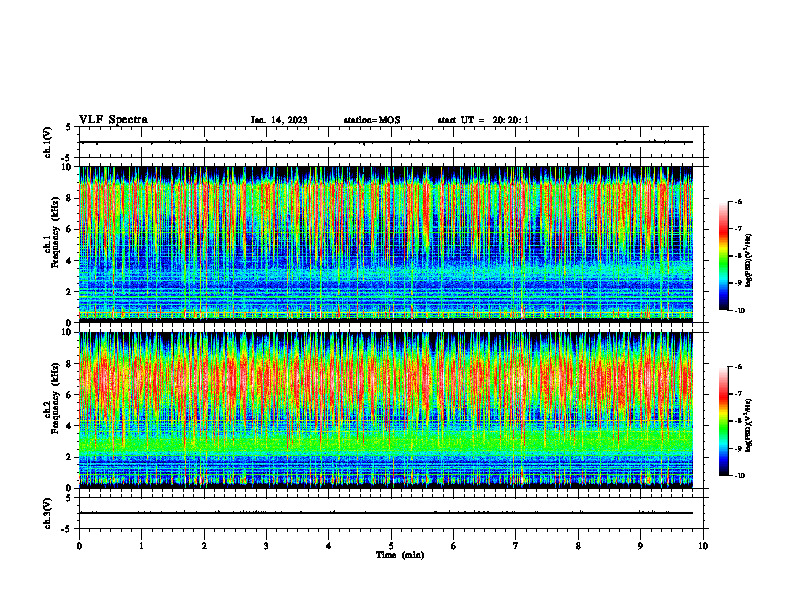This screenshot has height=612, width=792.
Task: Click the '7' tick on the Time axis
Action: click(x=516, y=546)
